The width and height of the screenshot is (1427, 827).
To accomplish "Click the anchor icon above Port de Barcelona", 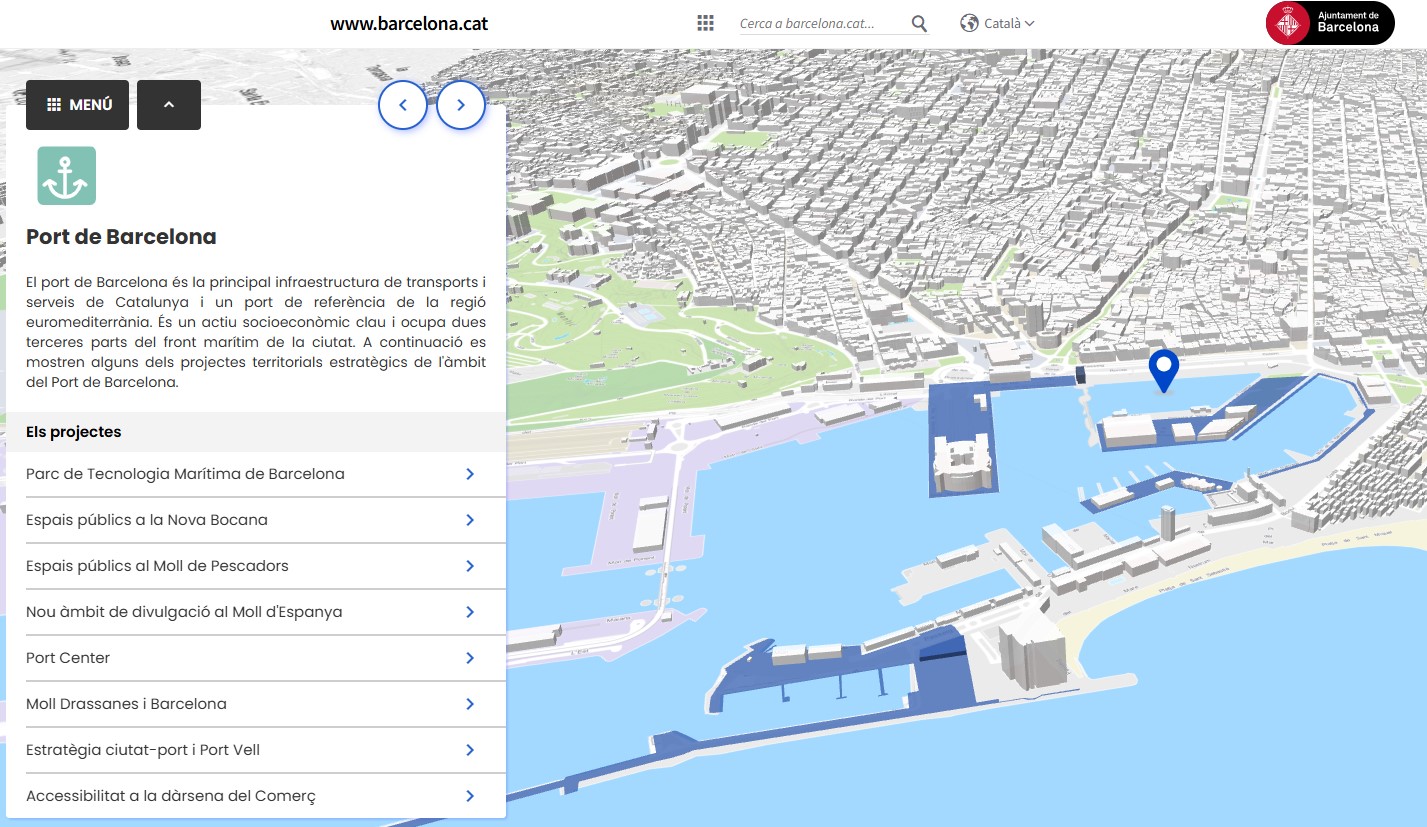I will pos(65,174).
